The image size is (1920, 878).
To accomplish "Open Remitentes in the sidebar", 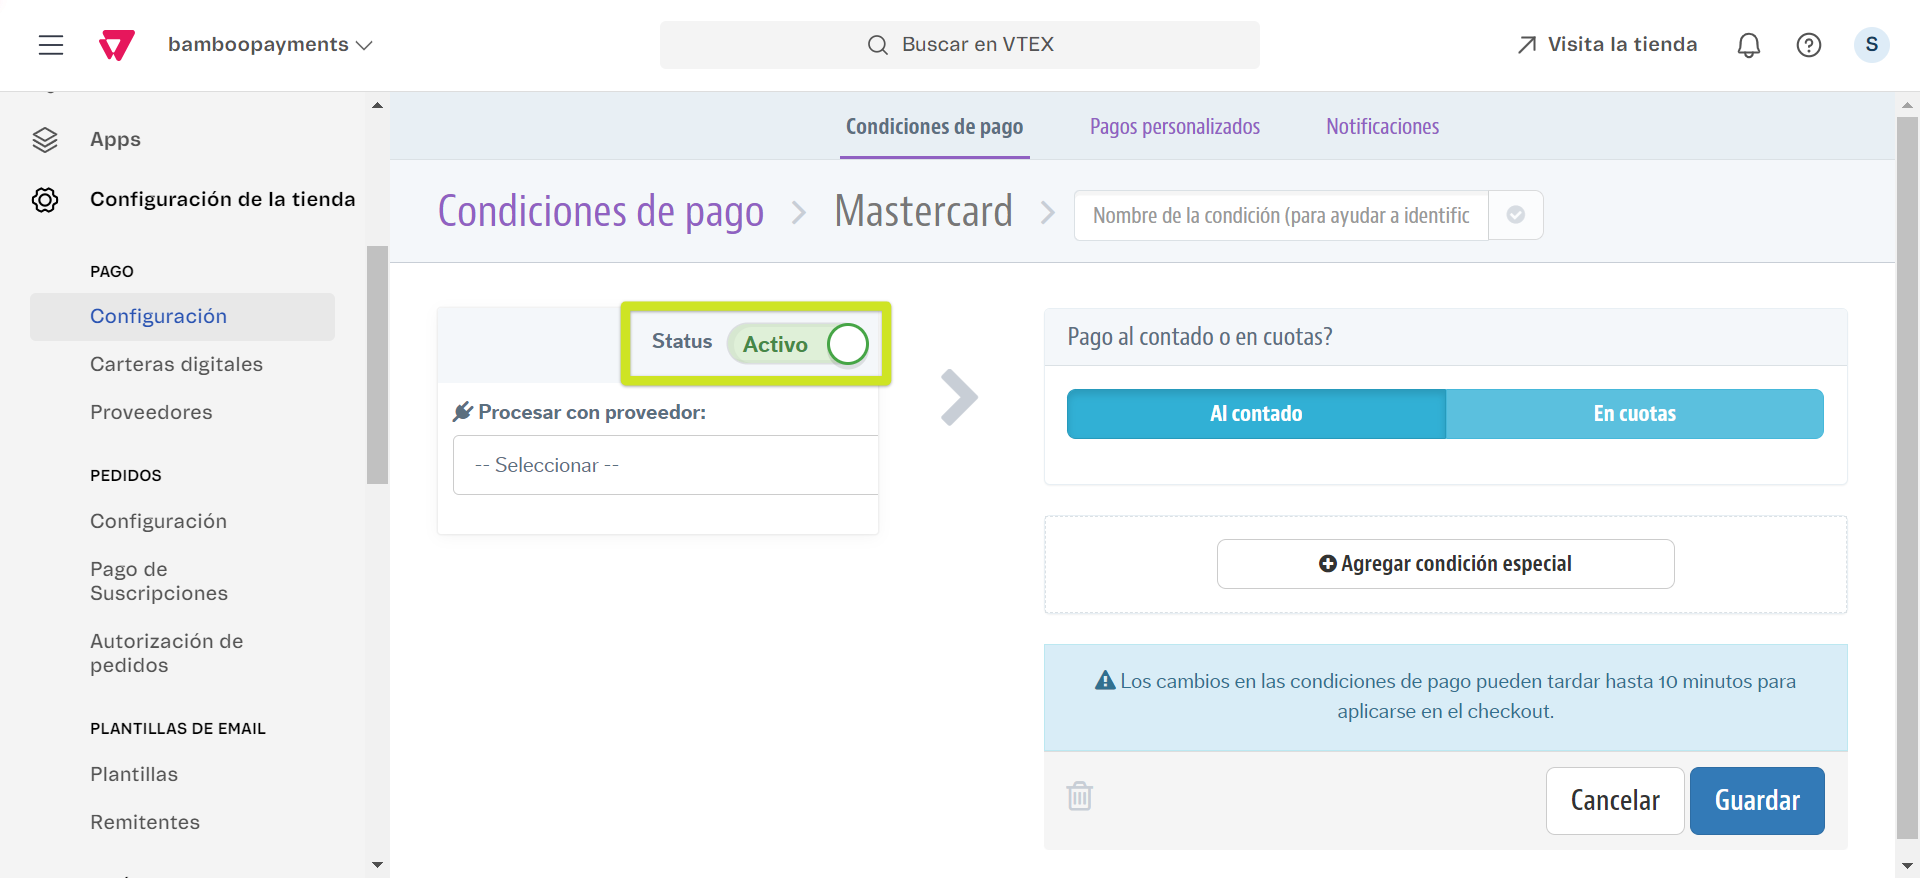I will [x=145, y=822].
